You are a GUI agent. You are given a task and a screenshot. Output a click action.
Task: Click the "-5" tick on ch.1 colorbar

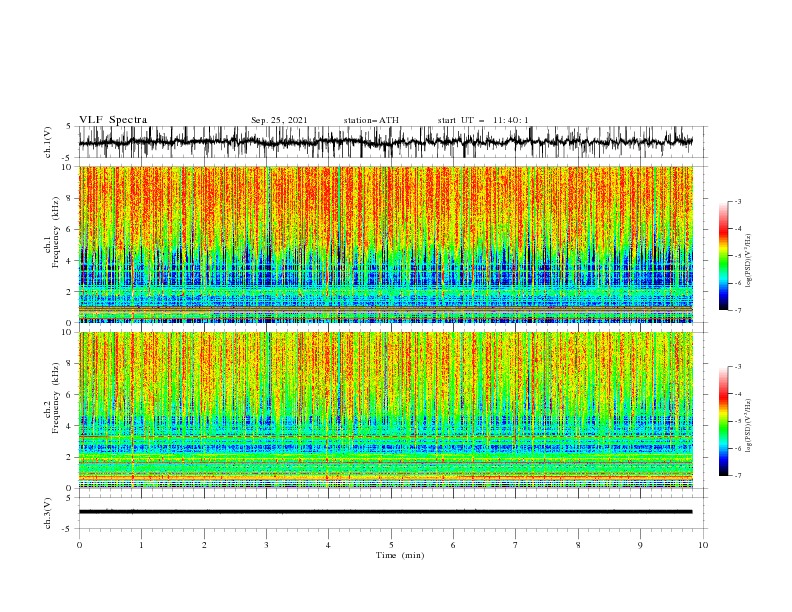coord(737,256)
